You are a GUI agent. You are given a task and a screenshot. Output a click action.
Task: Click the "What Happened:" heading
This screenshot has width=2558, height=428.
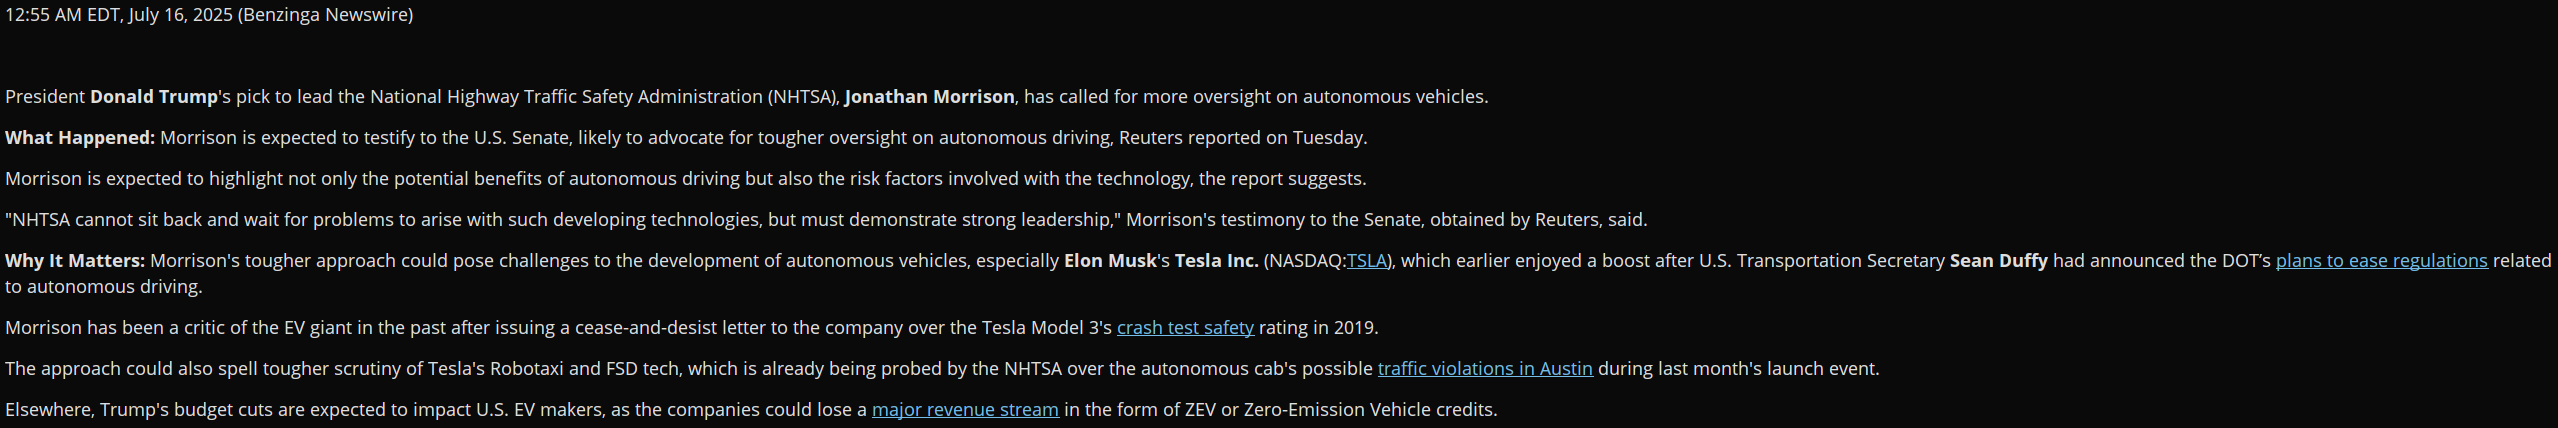80,138
